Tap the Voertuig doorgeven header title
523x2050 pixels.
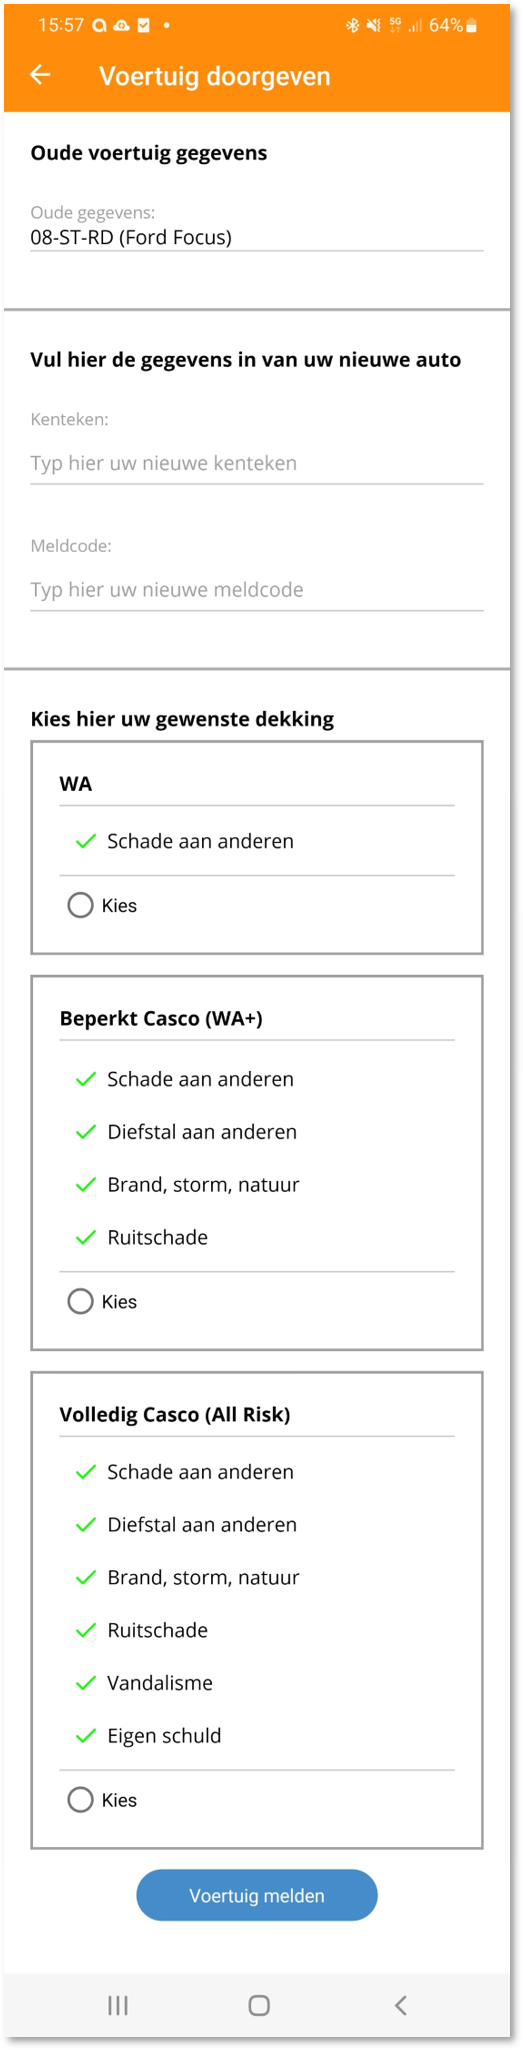(x=214, y=76)
